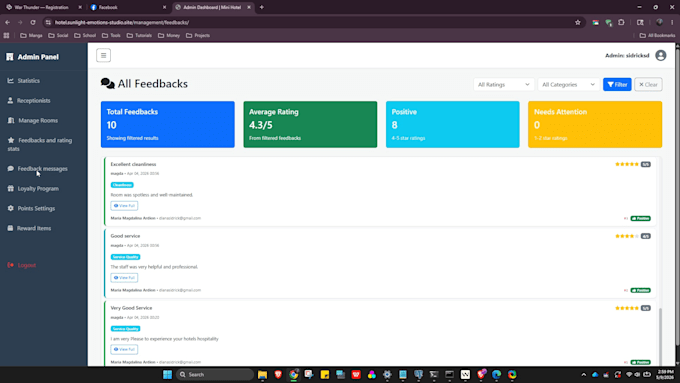This screenshot has width=680, height=383.
Task: Click the Total Feedbacks card
Action: [x=168, y=124]
